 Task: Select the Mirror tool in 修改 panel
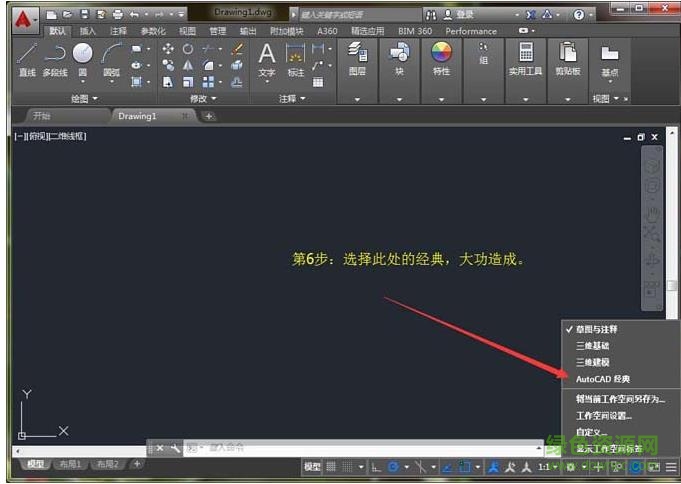(x=188, y=65)
